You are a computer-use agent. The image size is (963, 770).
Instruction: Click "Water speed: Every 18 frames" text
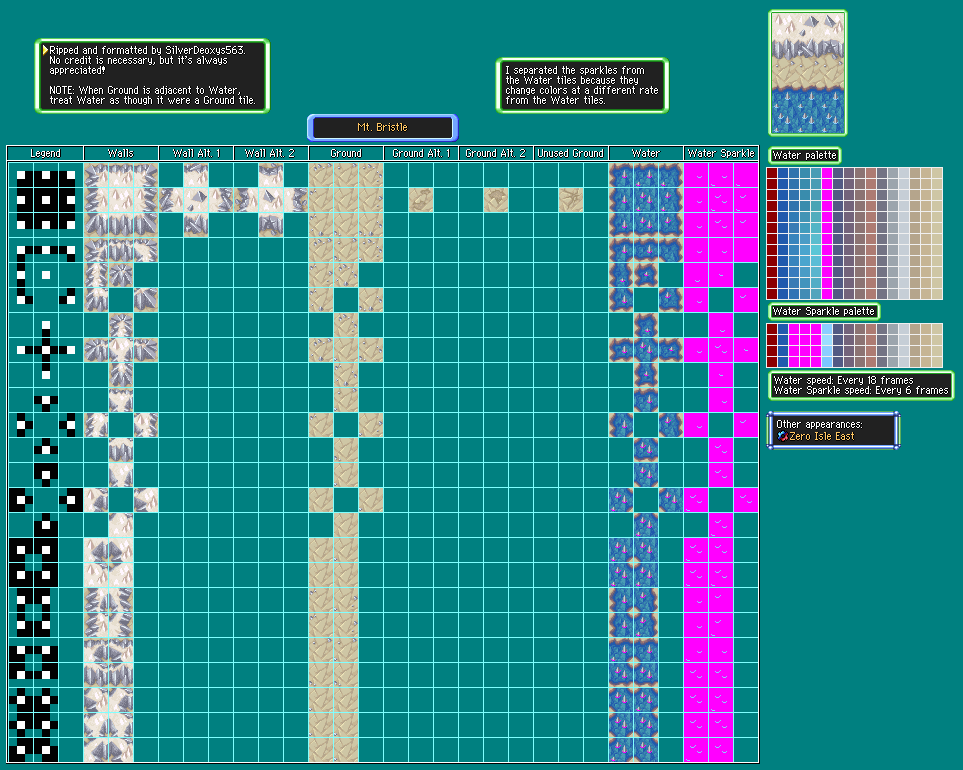[x=843, y=381]
